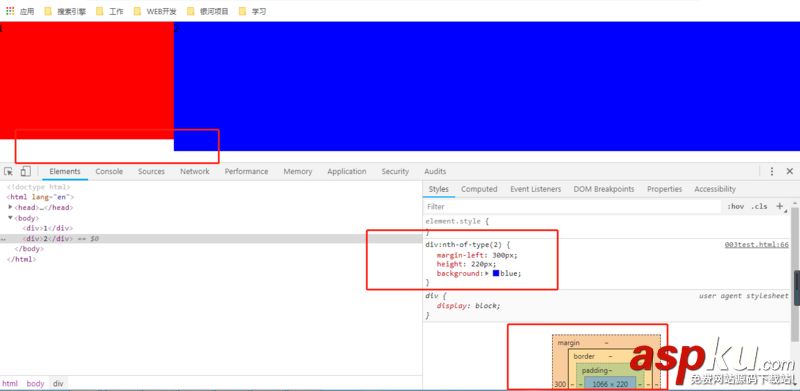800x391 pixels.
Task: Select the Event Listeners sidebar tab
Action: pos(536,189)
